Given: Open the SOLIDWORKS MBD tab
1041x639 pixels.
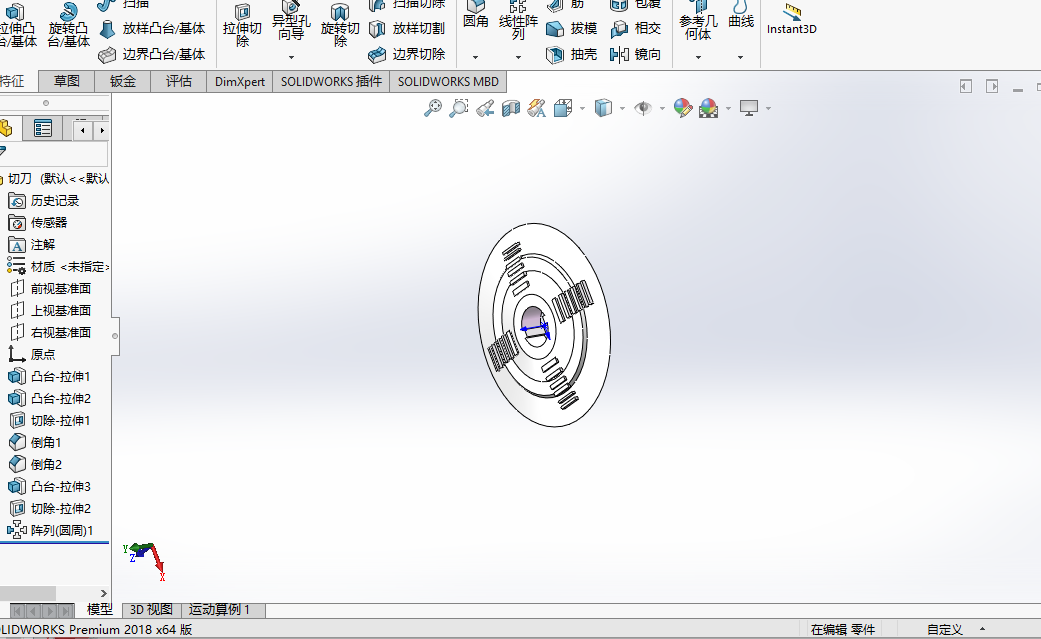Looking at the screenshot, I should (x=449, y=82).
